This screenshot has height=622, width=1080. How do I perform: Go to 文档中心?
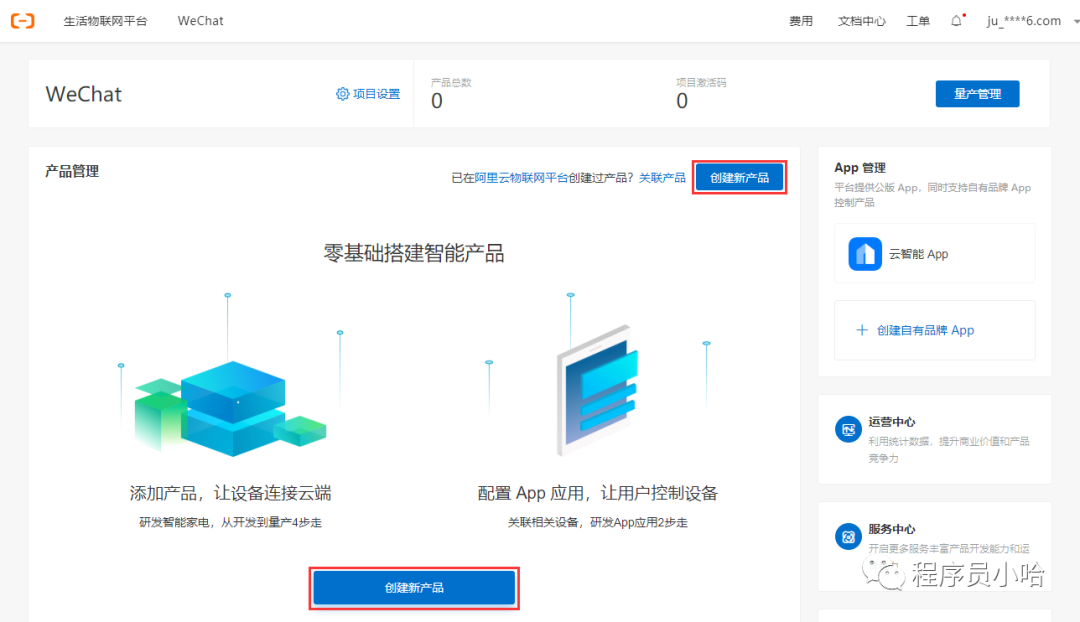pos(861,21)
